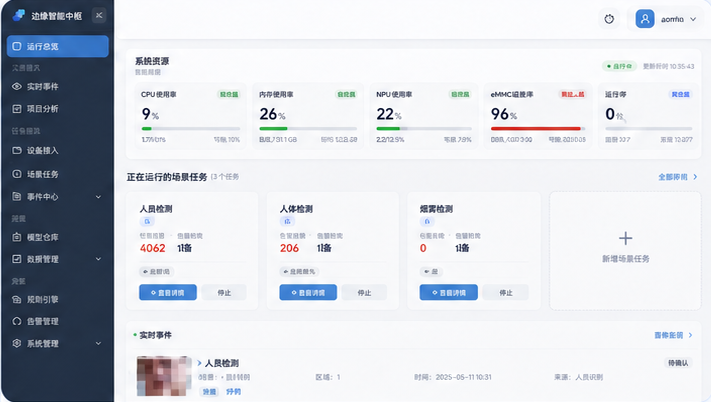Click the tag icon under 人员检测 card title
711x402 pixels.
click(147, 222)
